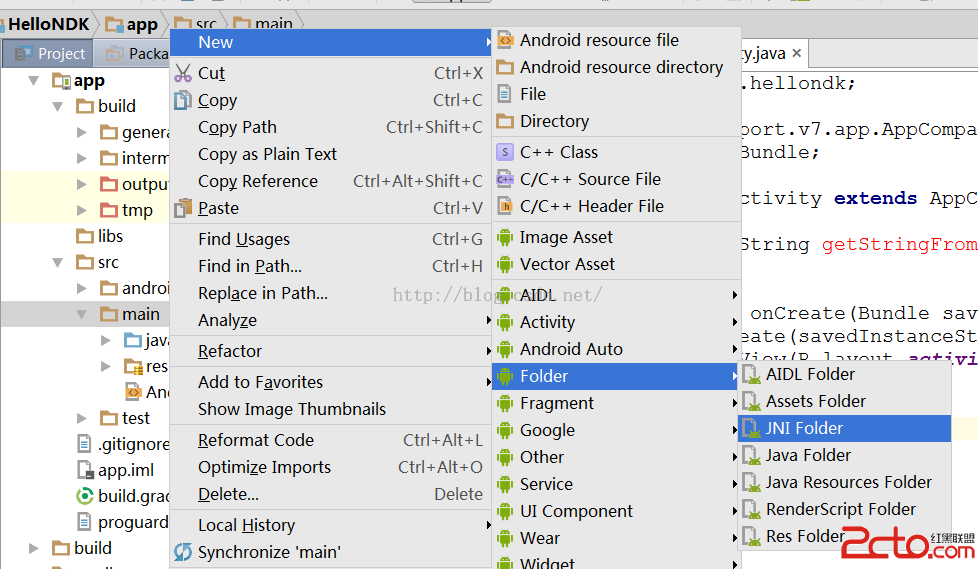Click the Copy icon in context menu
Viewport: 978px width, 569px height.
tap(182, 100)
